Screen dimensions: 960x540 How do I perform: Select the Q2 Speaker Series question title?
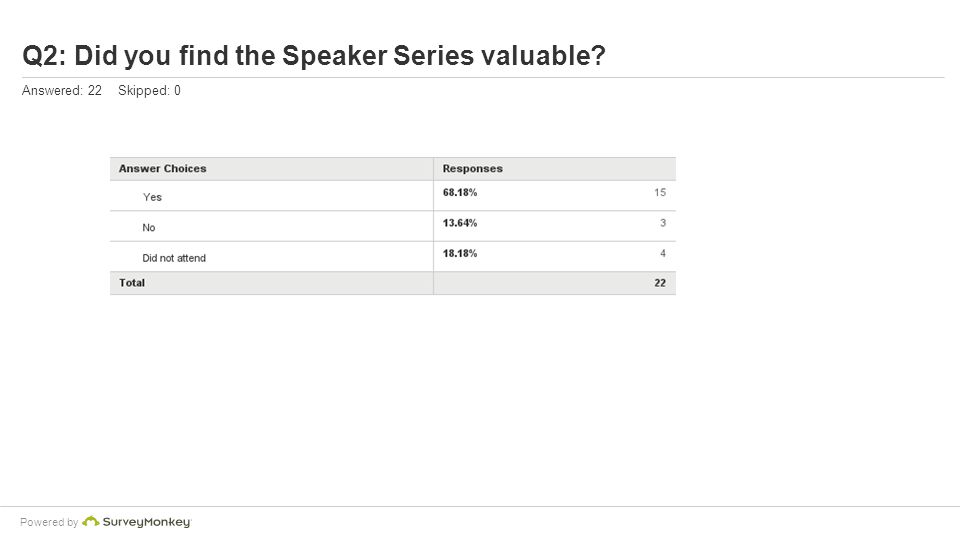pos(313,56)
